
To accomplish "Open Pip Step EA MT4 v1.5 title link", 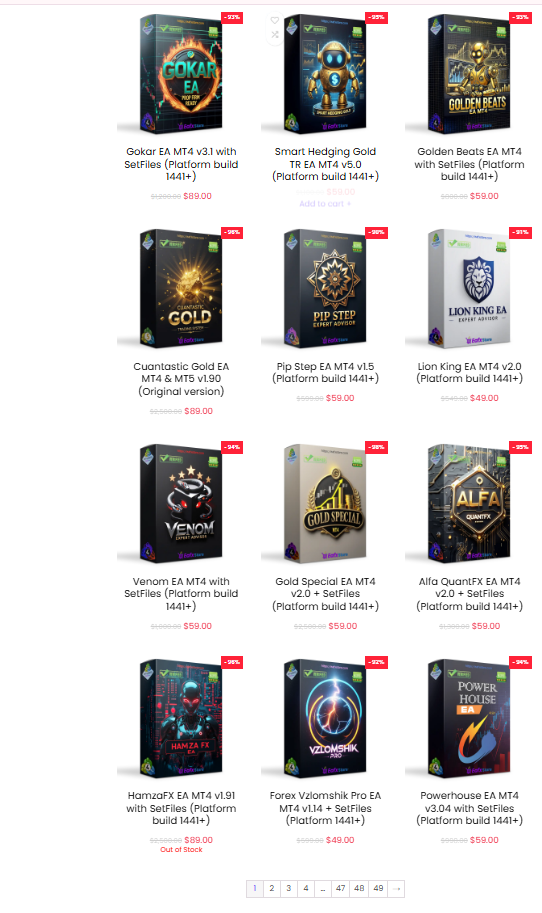I will click(x=325, y=373).
